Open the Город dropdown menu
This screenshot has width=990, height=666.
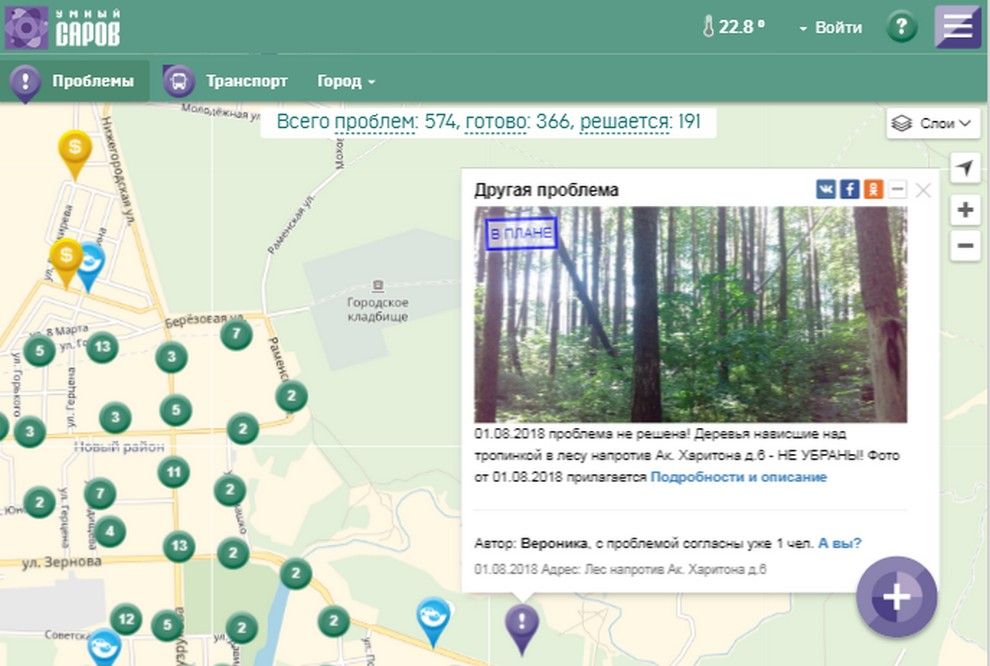(x=346, y=81)
